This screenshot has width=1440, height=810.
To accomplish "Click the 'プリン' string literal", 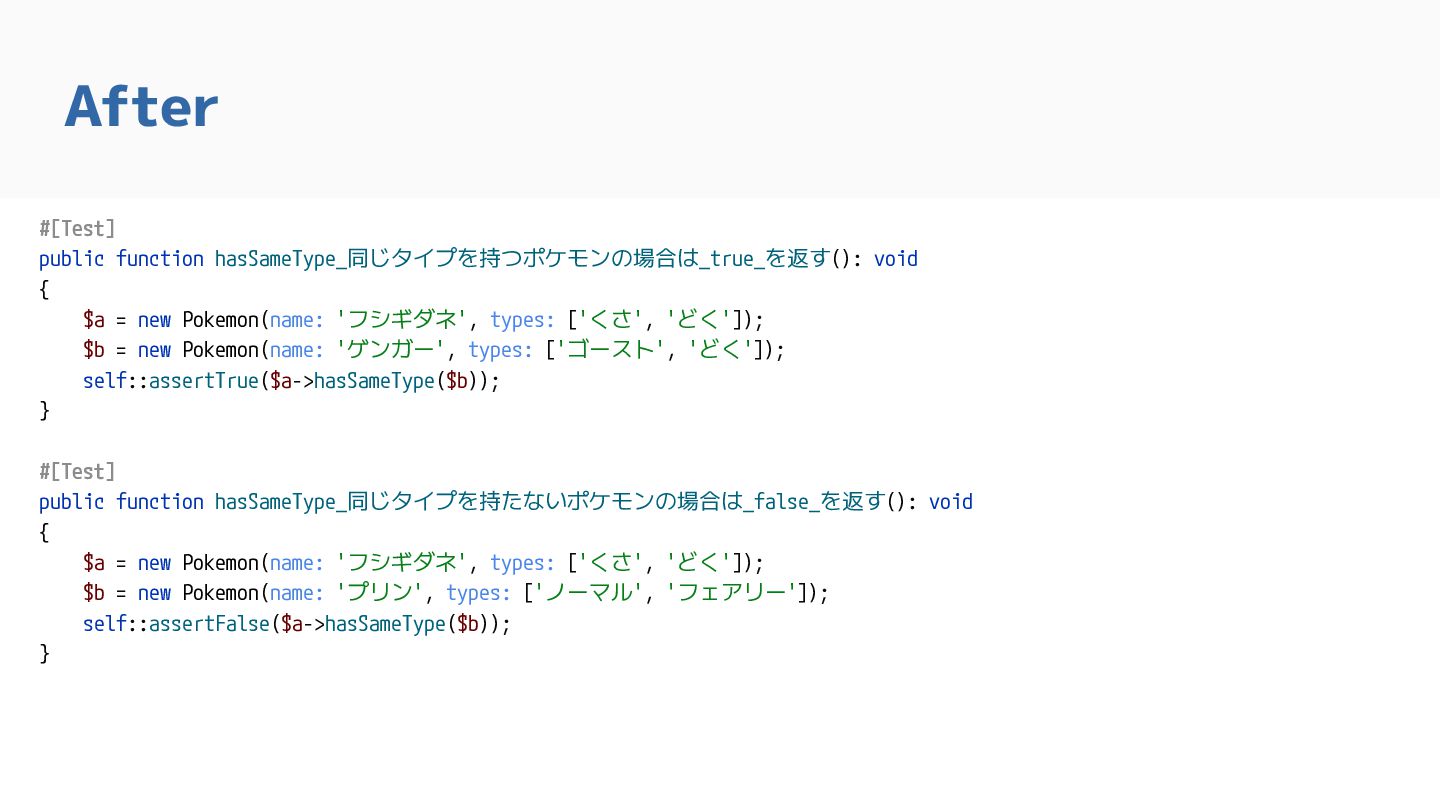I will (x=380, y=593).
